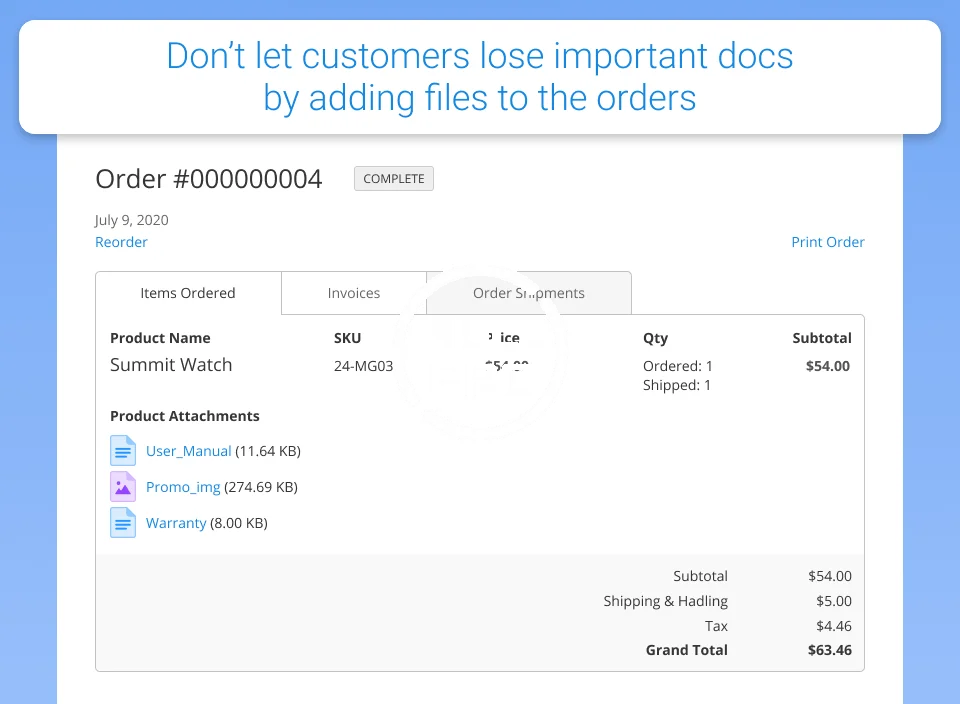The height and width of the screenshot is (704, 960).
Task: Click the SKU value 24-MG03
Action: [x=363, y=366]
